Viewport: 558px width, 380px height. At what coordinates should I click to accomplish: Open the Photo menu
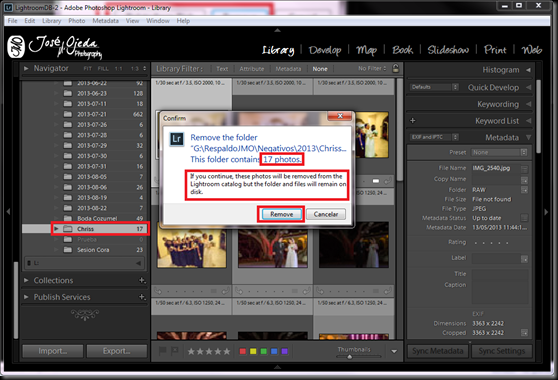click(77, 21)
